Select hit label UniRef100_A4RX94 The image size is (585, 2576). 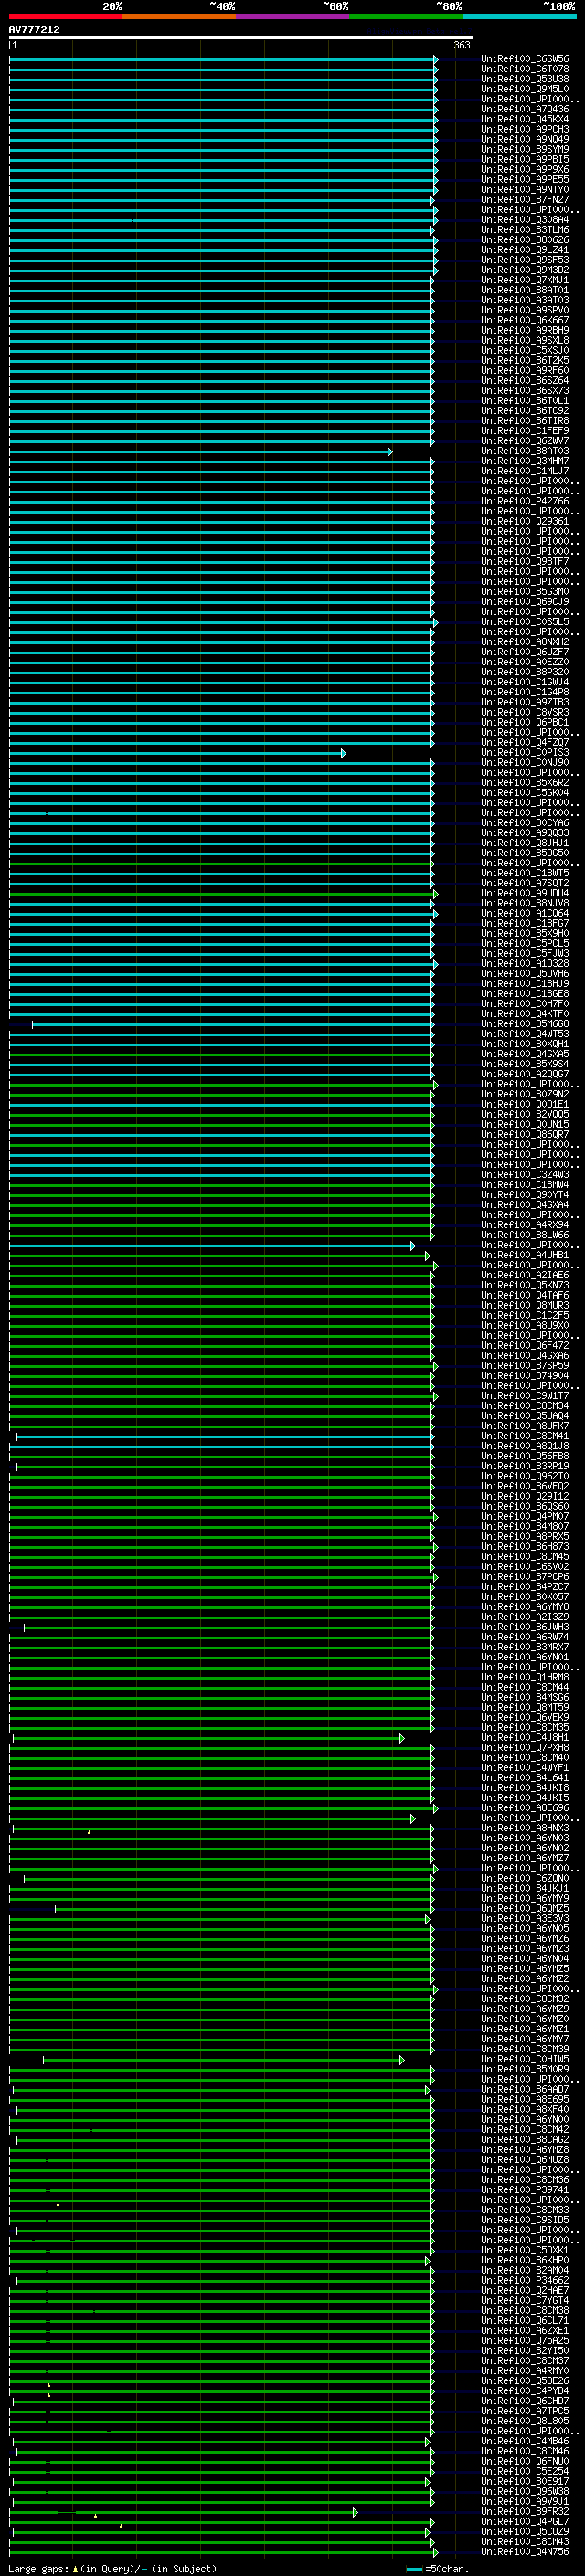coord(525,1225)
